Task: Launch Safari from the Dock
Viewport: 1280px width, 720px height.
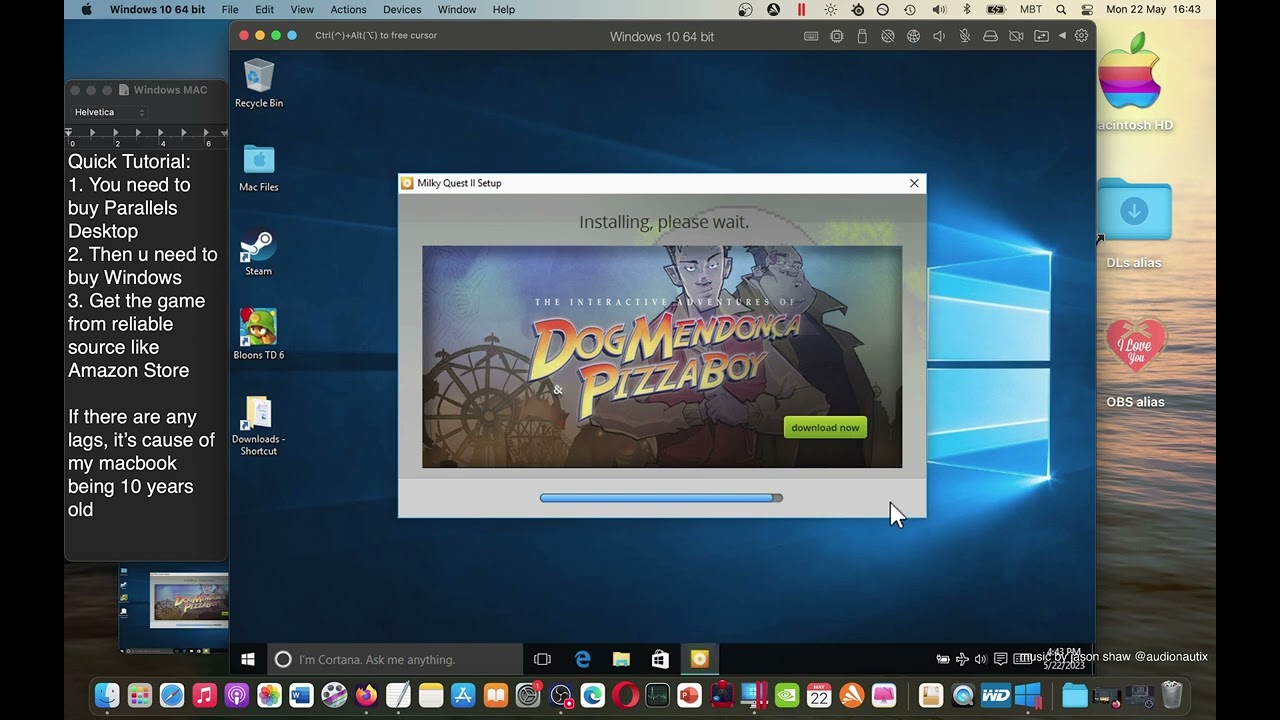Action: (172, 695)
